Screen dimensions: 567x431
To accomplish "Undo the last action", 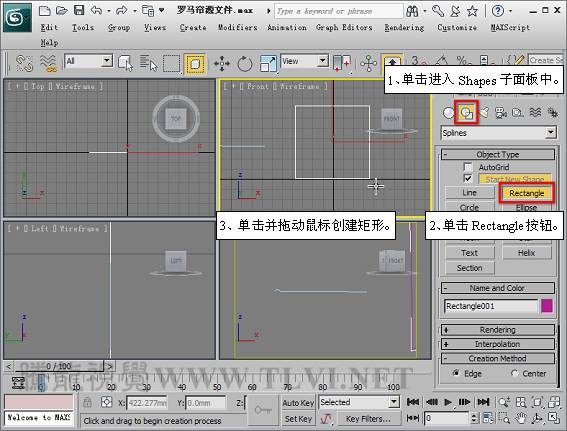I will point(96,10).
